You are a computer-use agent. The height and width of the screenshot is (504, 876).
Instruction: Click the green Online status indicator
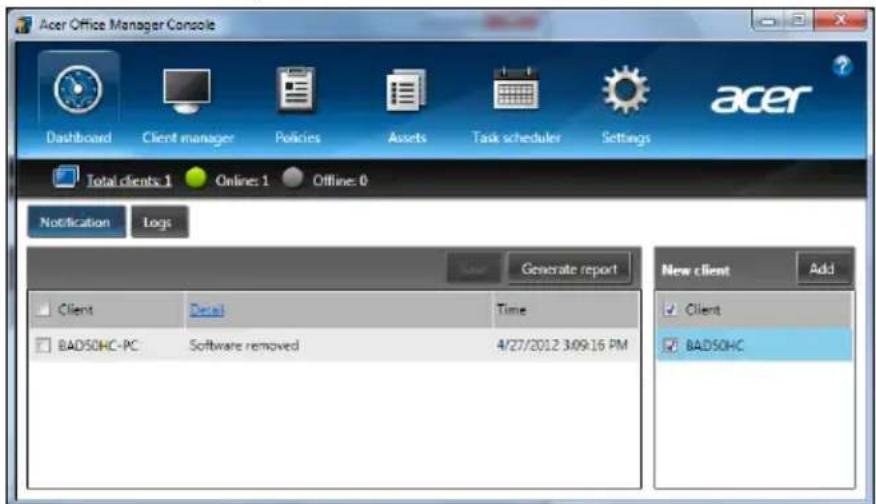click(x=196, y=178)
